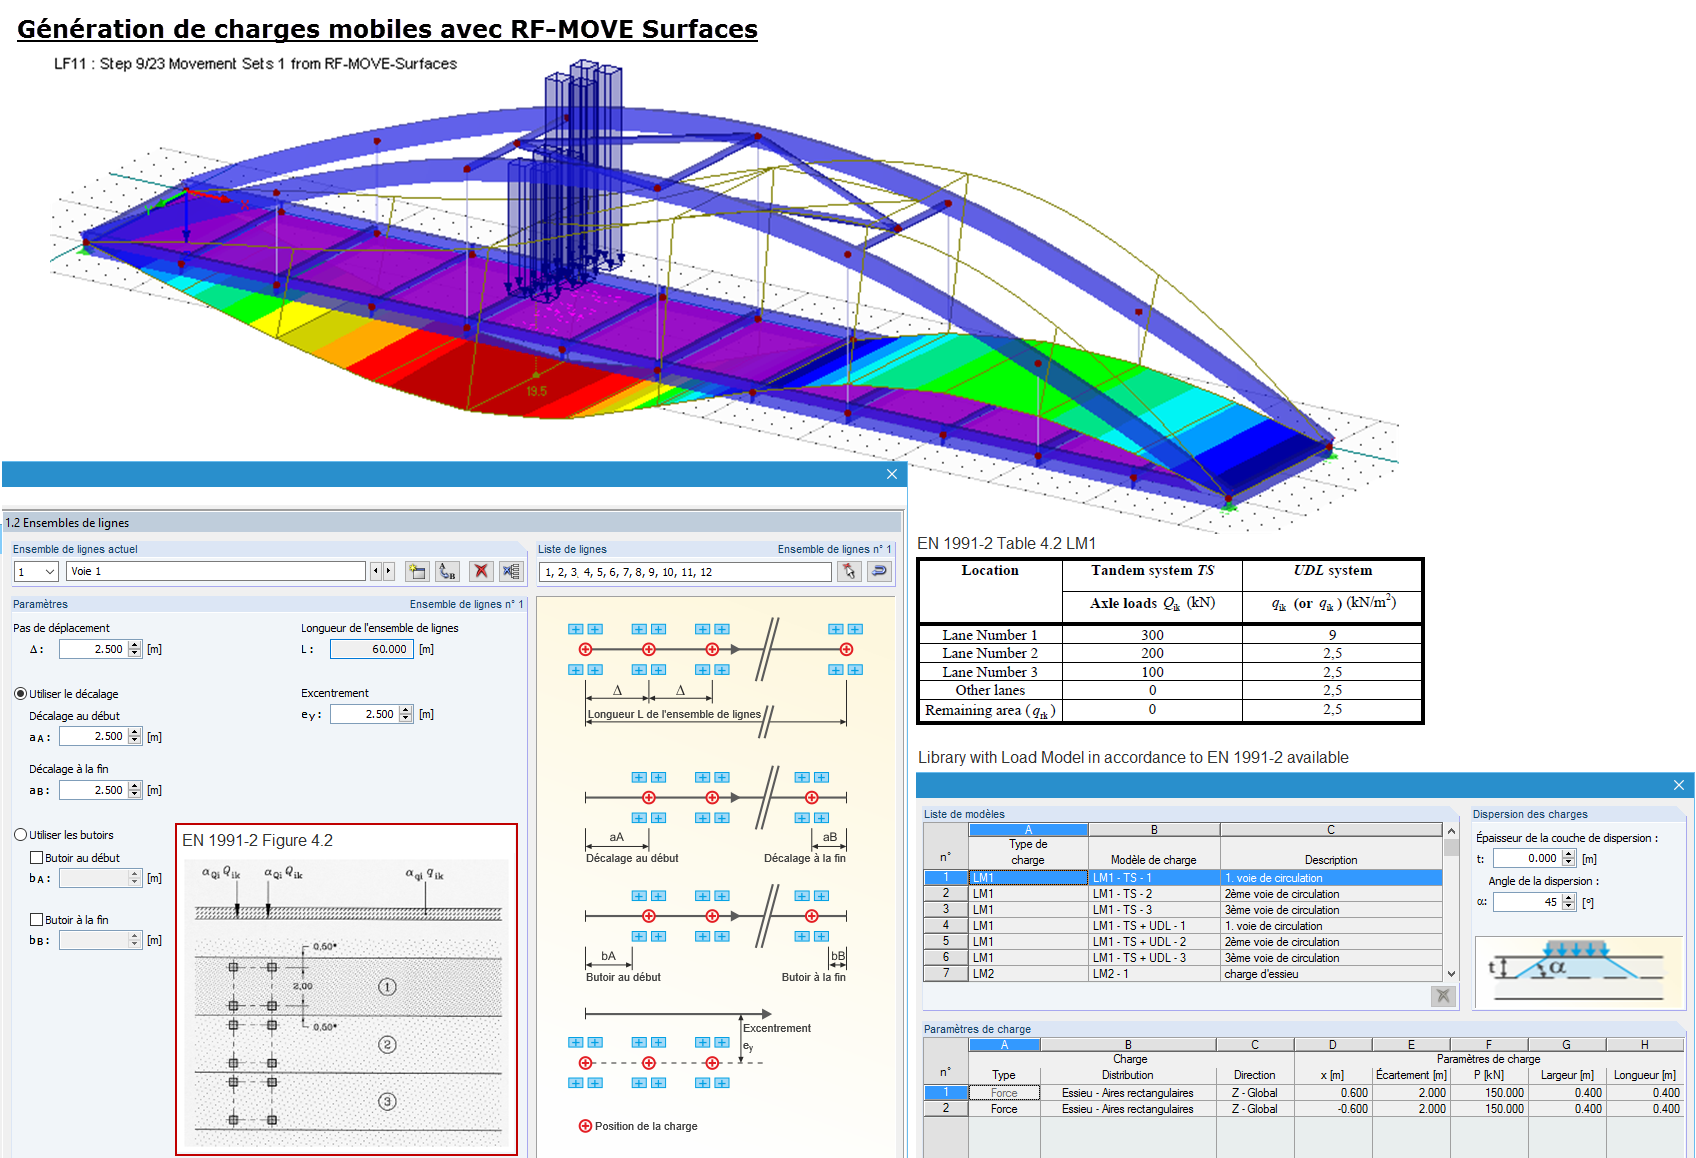Click the eccentricity eY field
The width and height of the screenshot is (1696, 1158).
[x=364, y=714]
